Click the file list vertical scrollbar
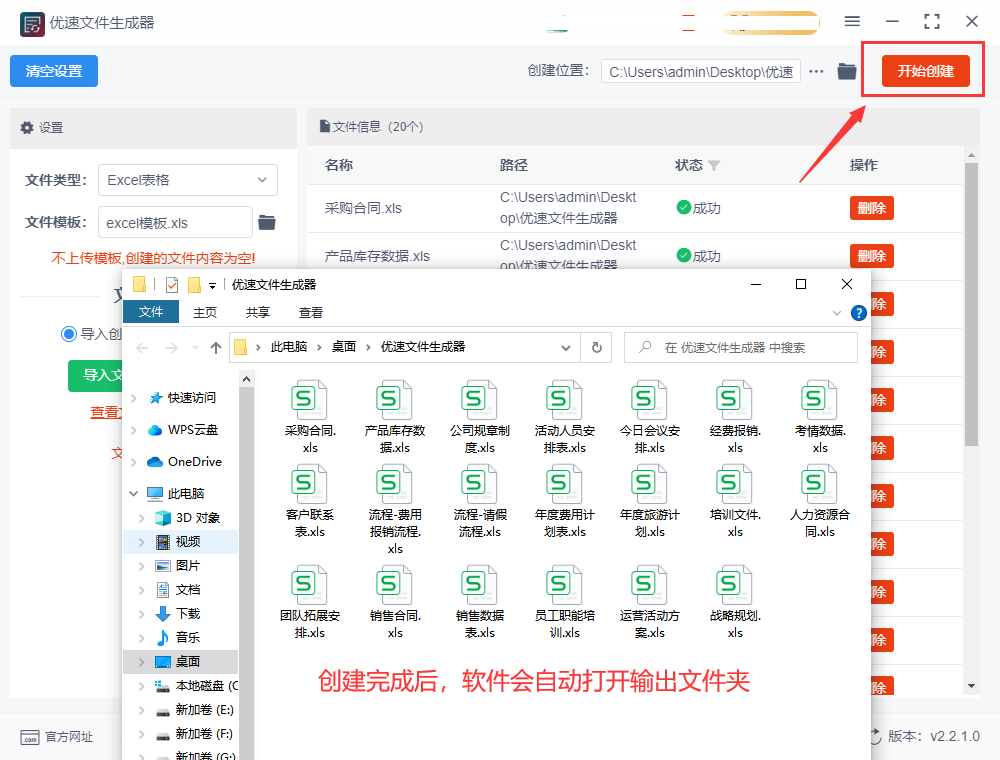 970,300
